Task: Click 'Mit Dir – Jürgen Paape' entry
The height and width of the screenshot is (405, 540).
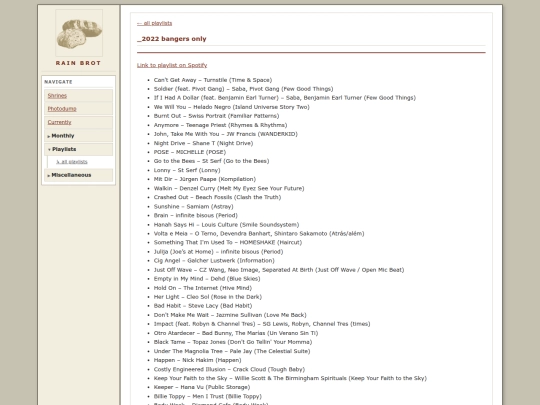Action: [x=205, y=179]
